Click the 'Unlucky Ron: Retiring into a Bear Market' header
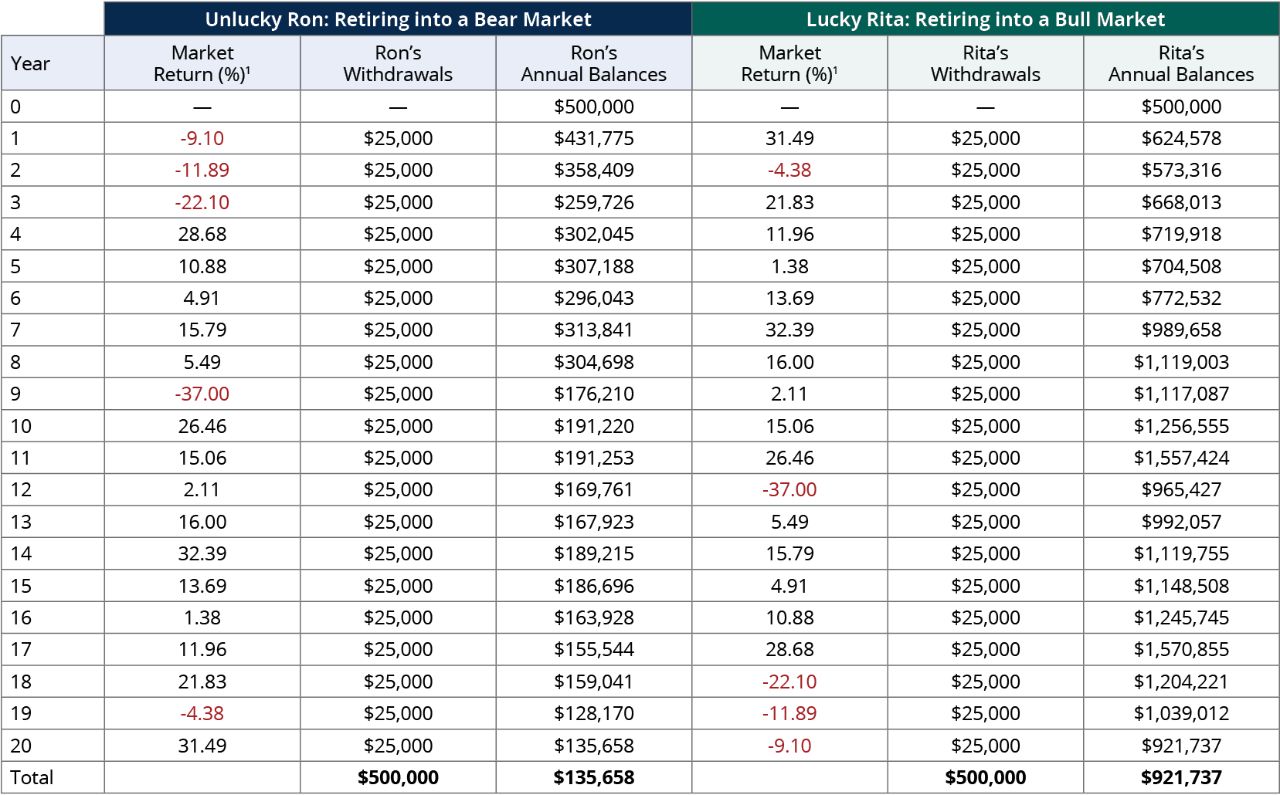This screenshot has height=795, width=1280. pyautogui.click(x=398, y=19)
